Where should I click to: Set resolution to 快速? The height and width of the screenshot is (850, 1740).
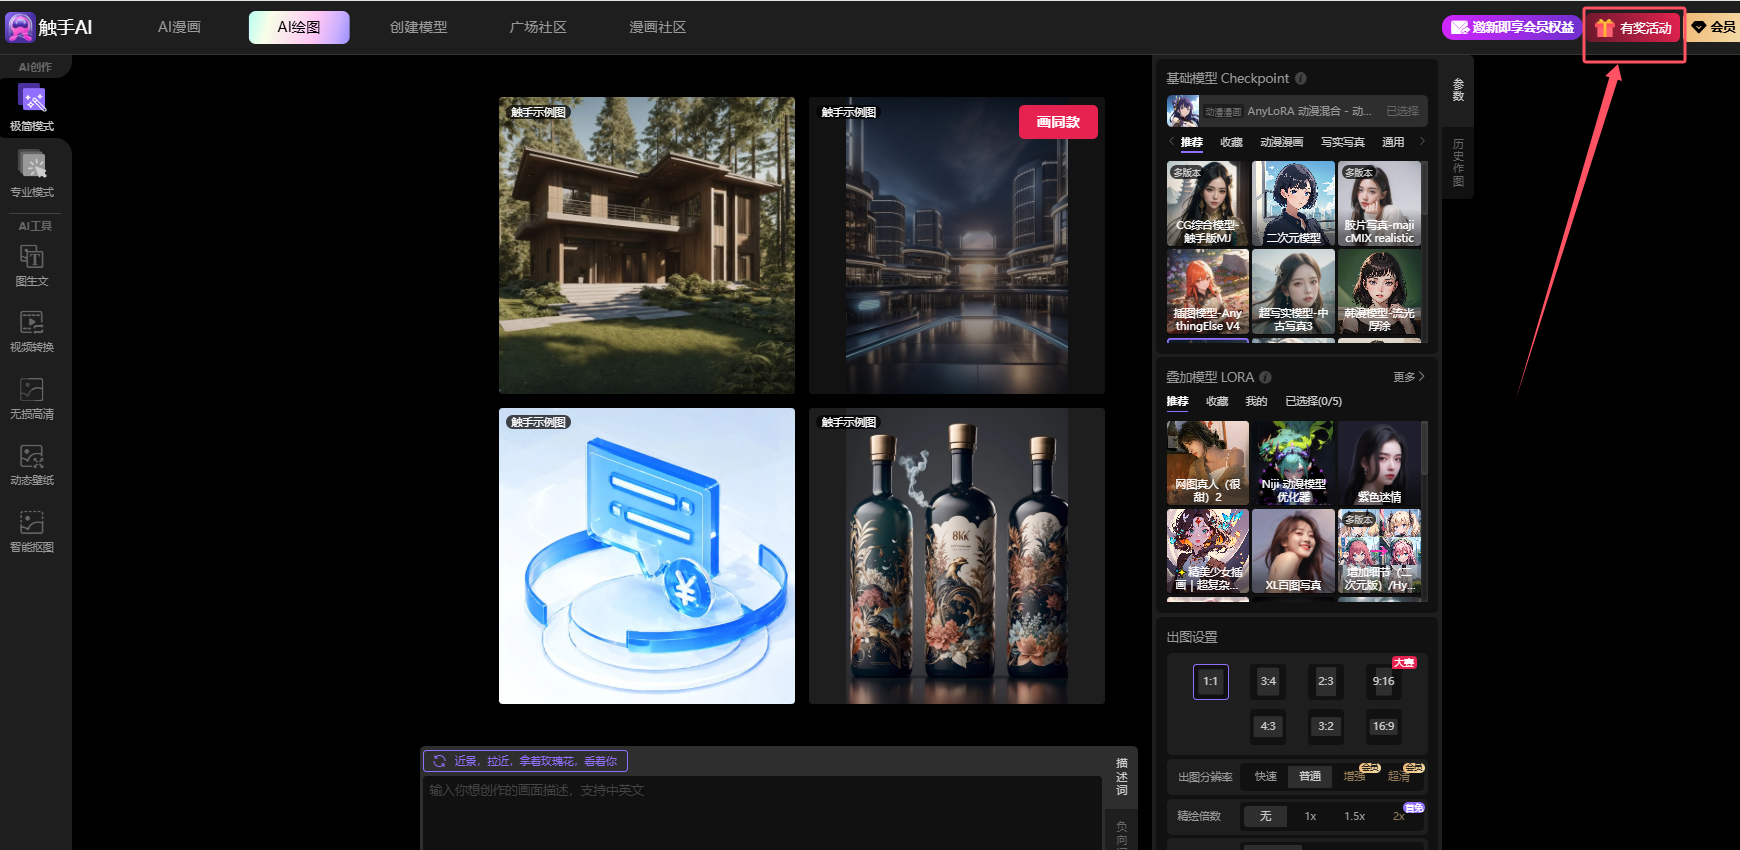(x=1266, y=776)
